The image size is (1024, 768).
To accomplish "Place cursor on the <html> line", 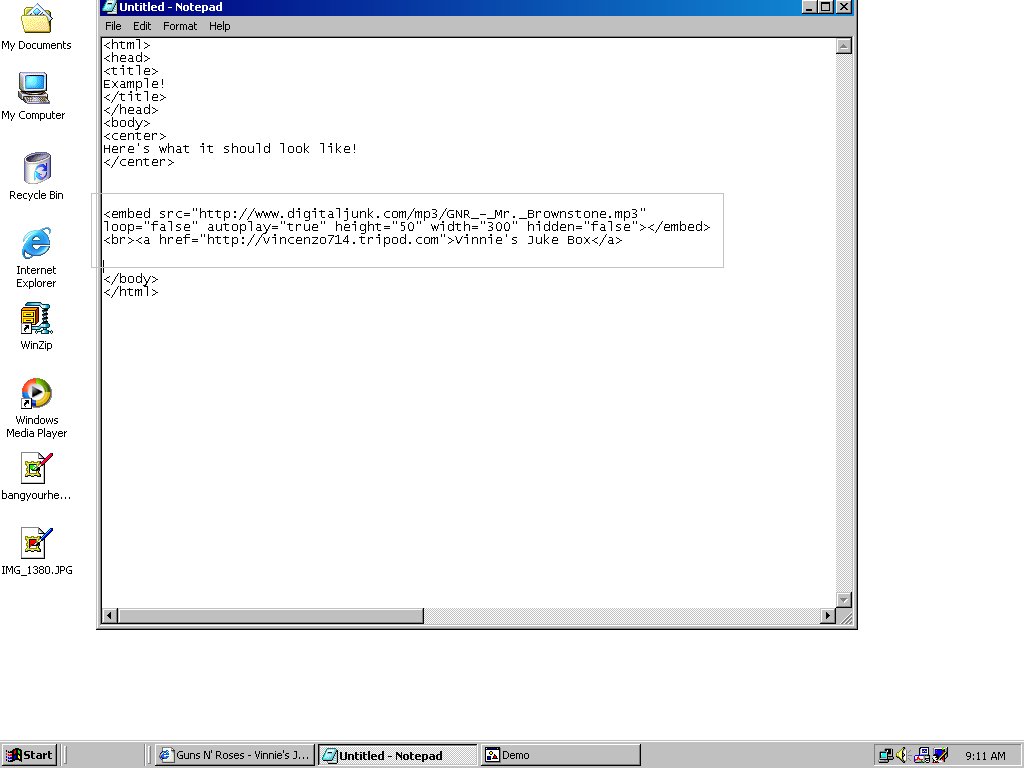I will 127,45.
